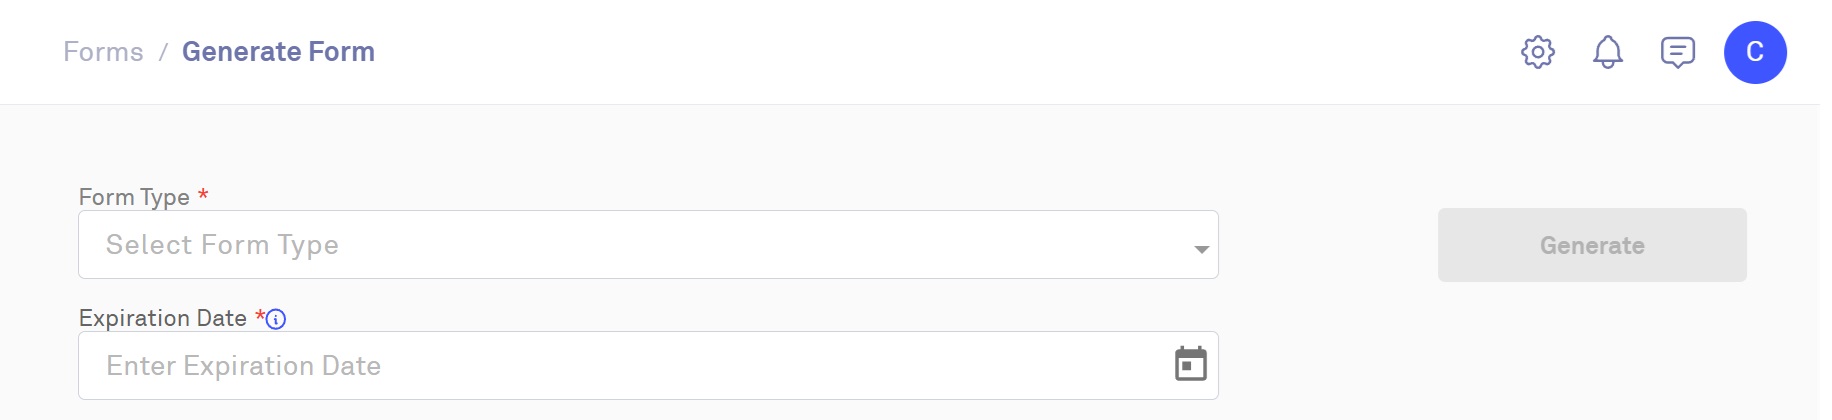Open the calendar date picker icon
Viewport: 1832px width, 420px height.
pos(1190,365)
